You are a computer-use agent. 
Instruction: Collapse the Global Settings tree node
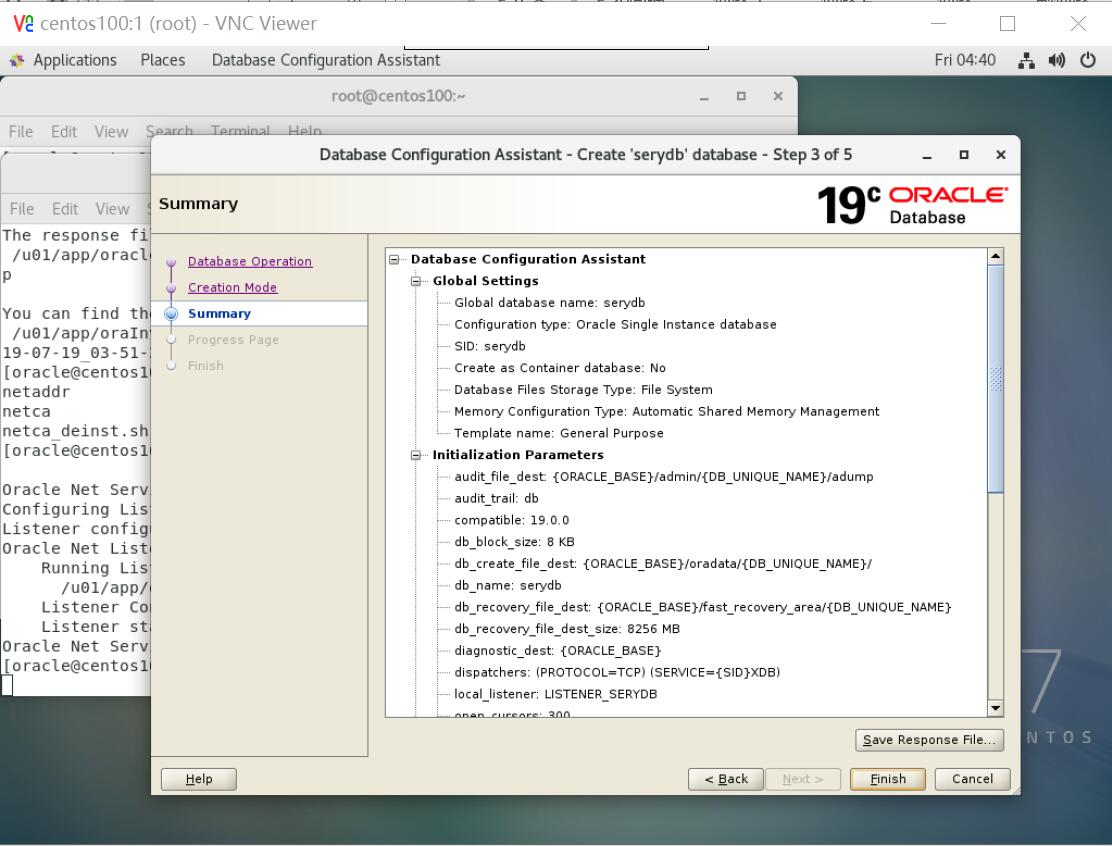click(x=416, y=282)
